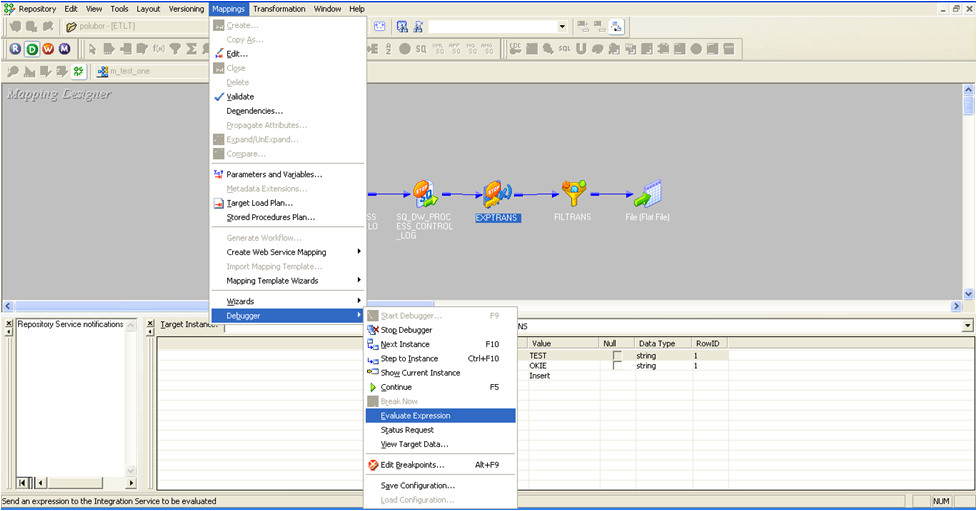Tick the Null checkbox for TEST value
The height and width of the screenshot is (511, 977).
[x=617, y=355]
